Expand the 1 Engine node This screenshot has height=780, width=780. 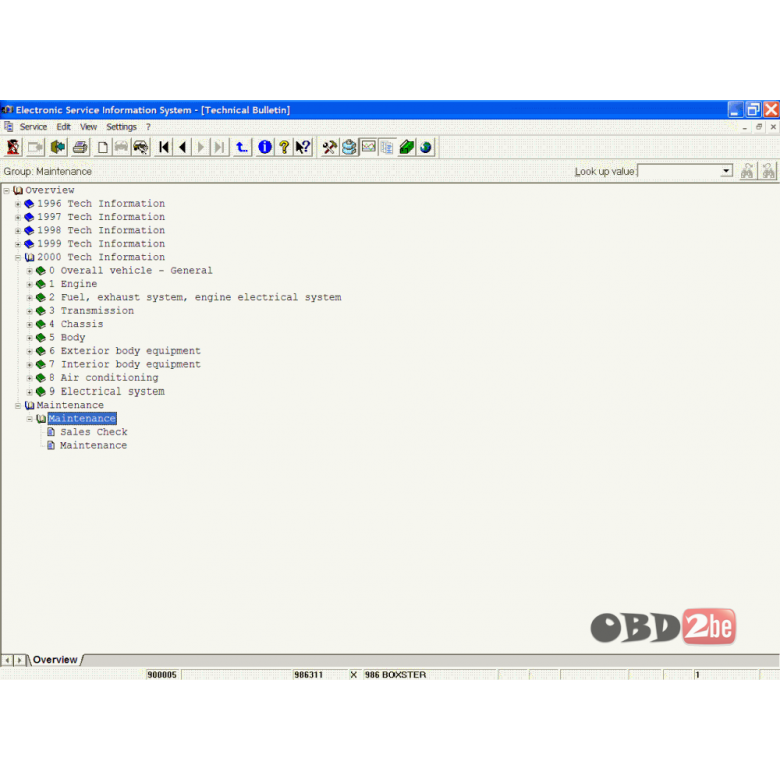(29, 285)
